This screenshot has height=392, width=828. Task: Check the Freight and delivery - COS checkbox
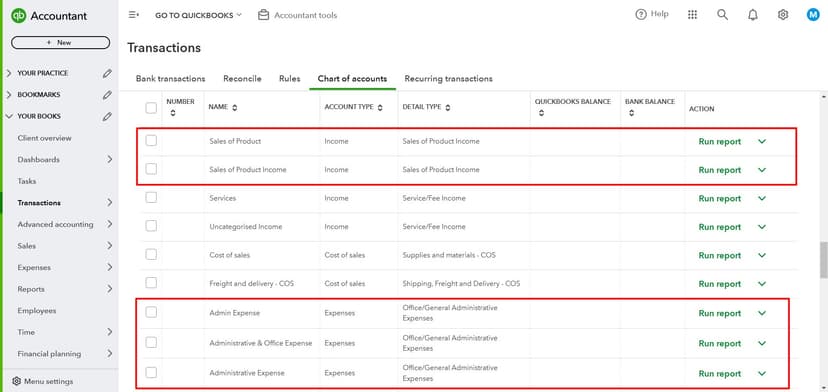coord(151,283)
